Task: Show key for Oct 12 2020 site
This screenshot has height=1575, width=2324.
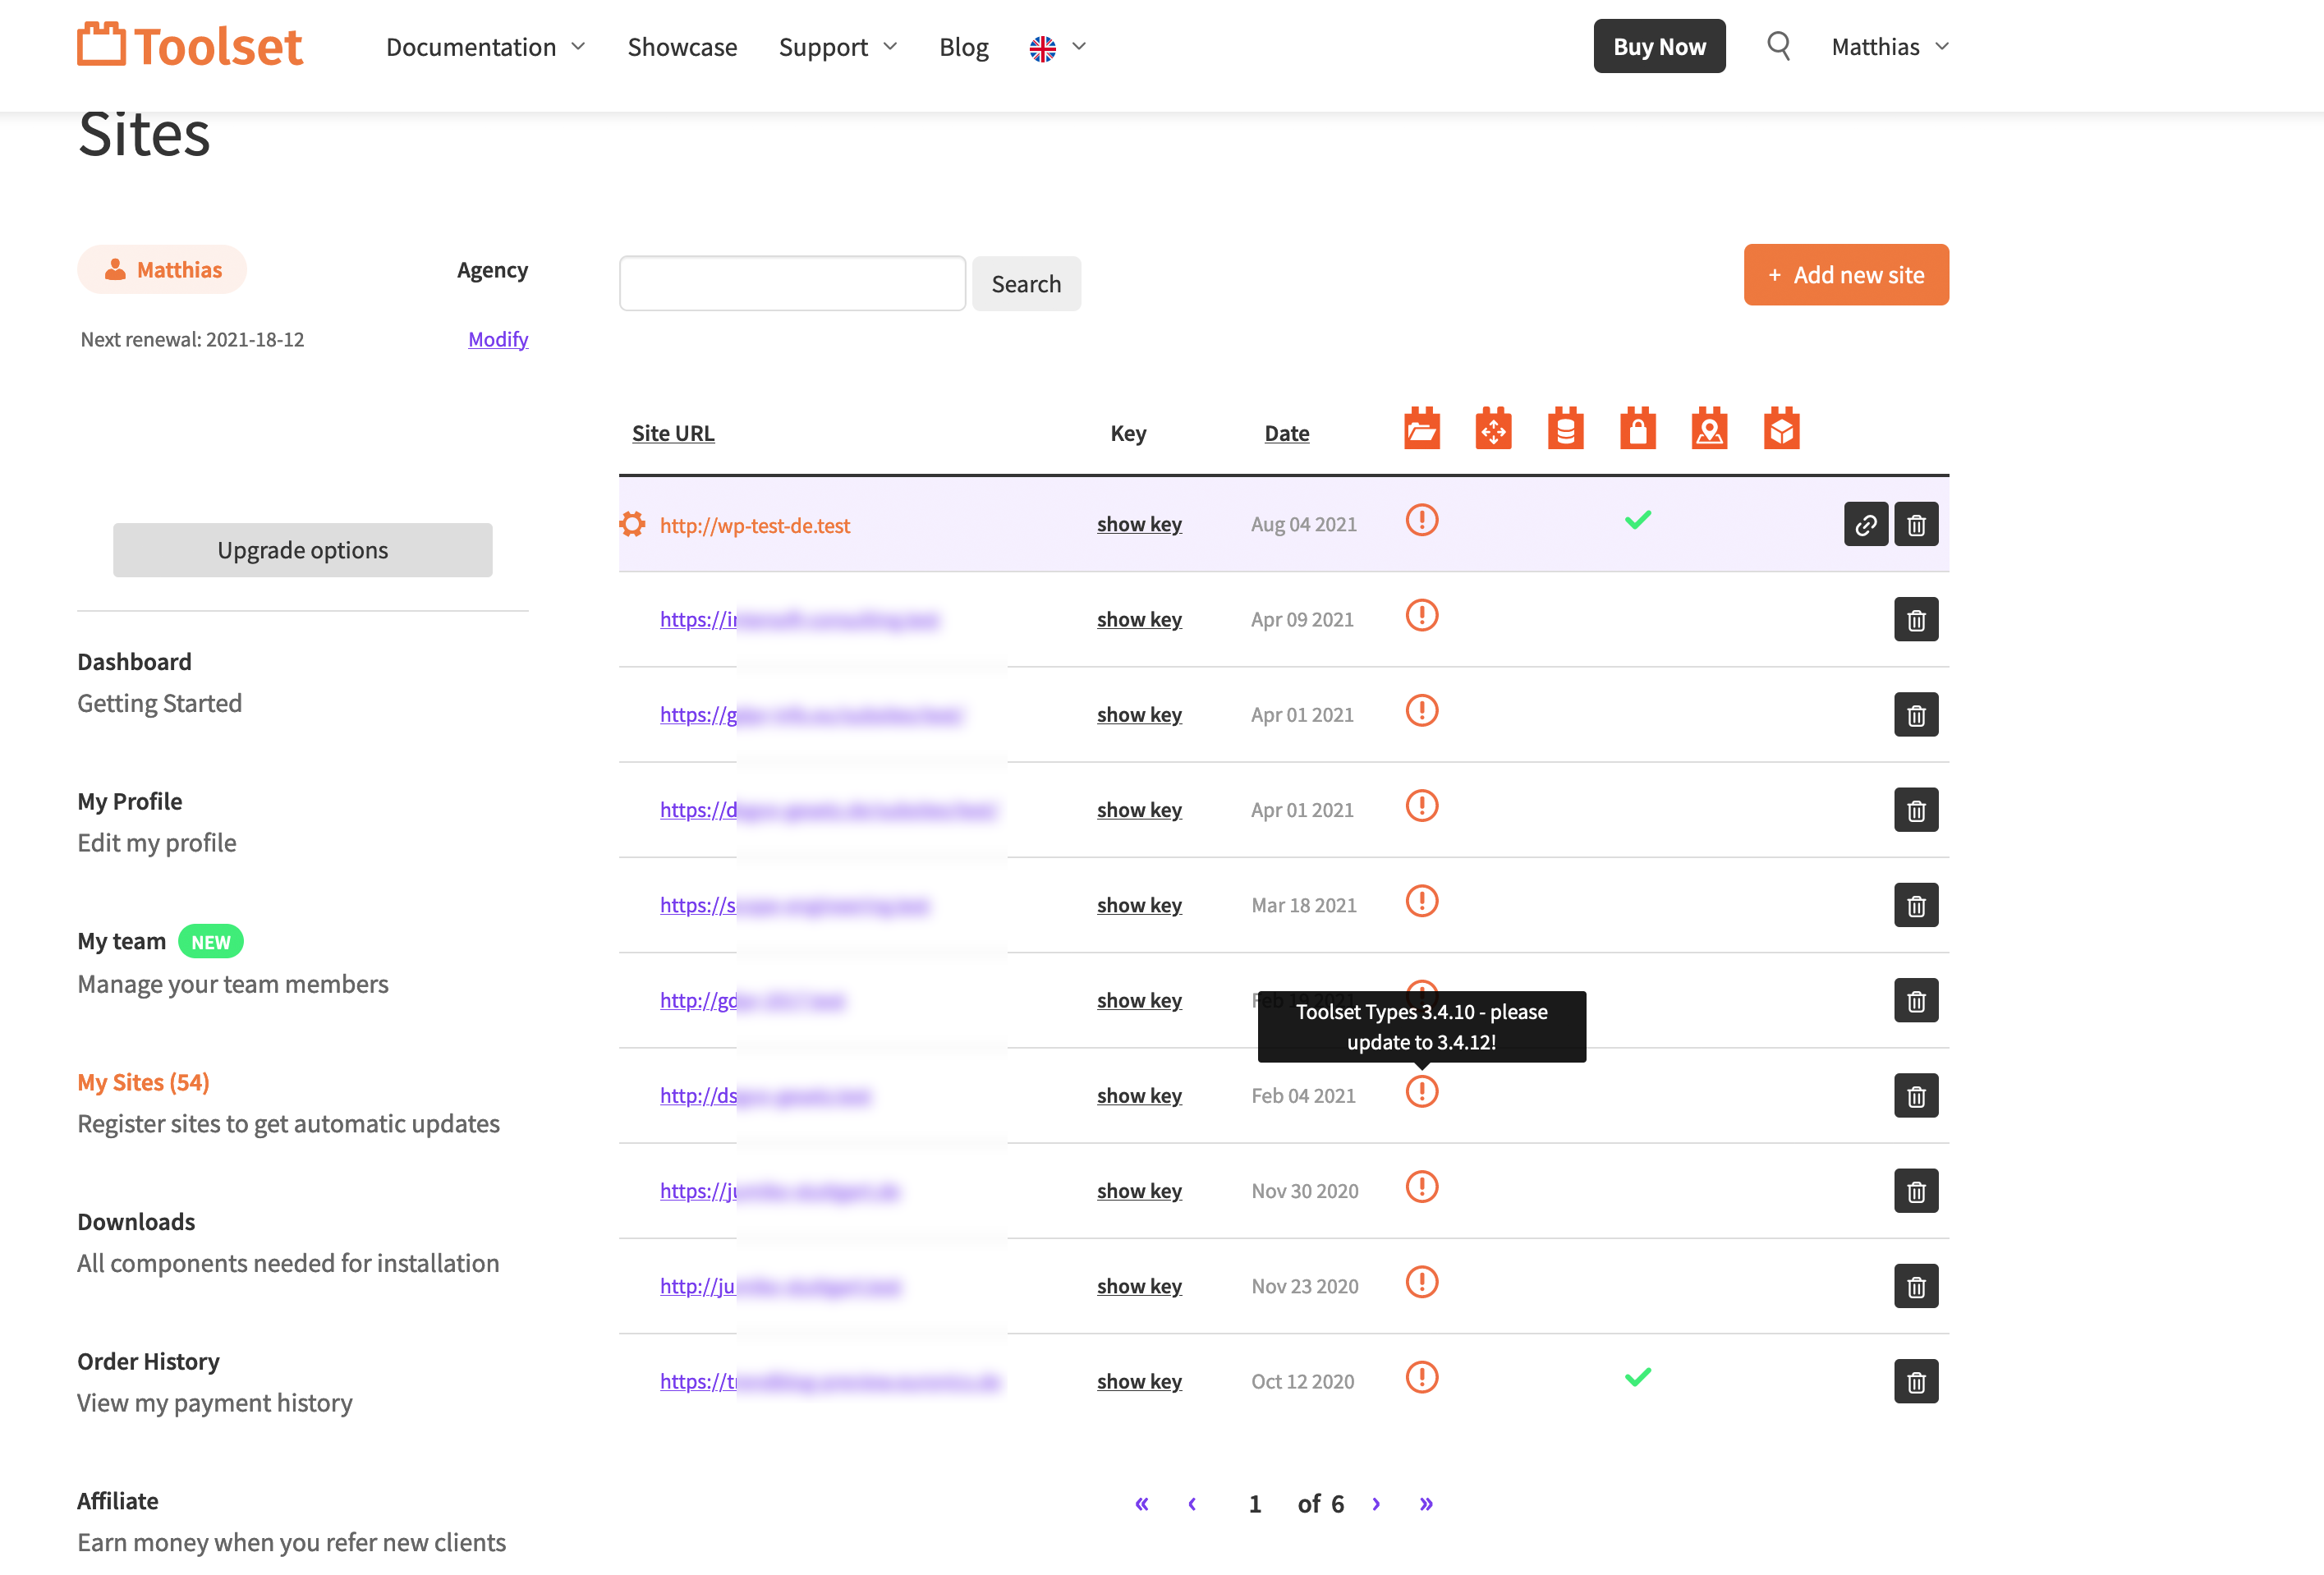Action: coord(1139,1381)
